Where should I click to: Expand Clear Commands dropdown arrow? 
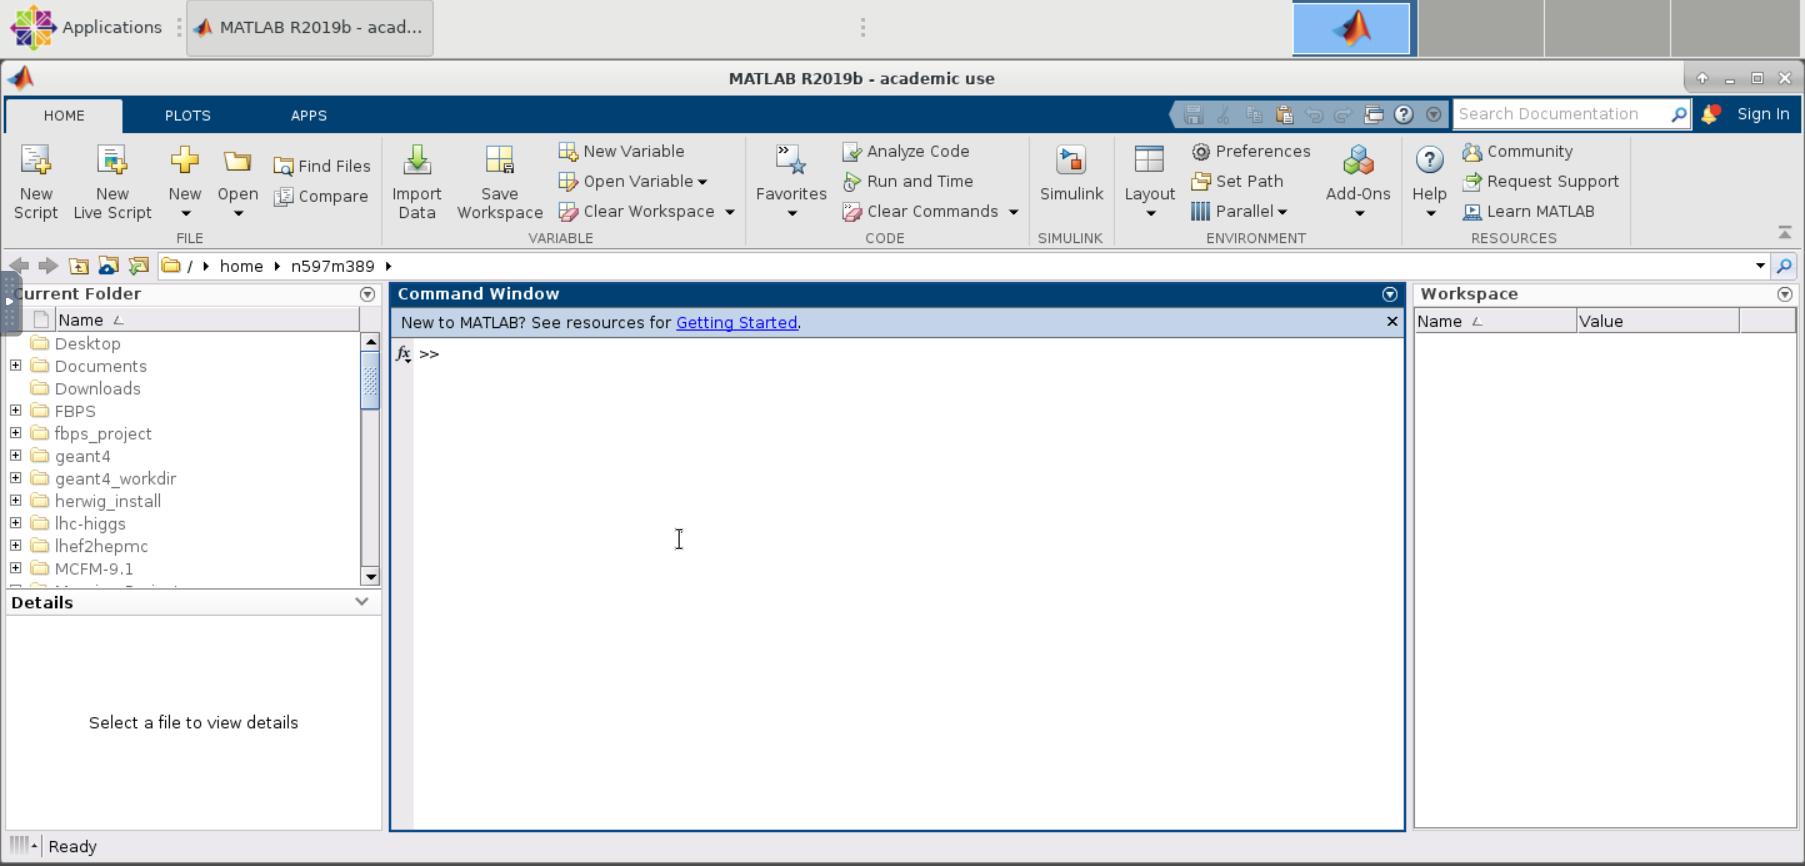[x=1013, y=212]
